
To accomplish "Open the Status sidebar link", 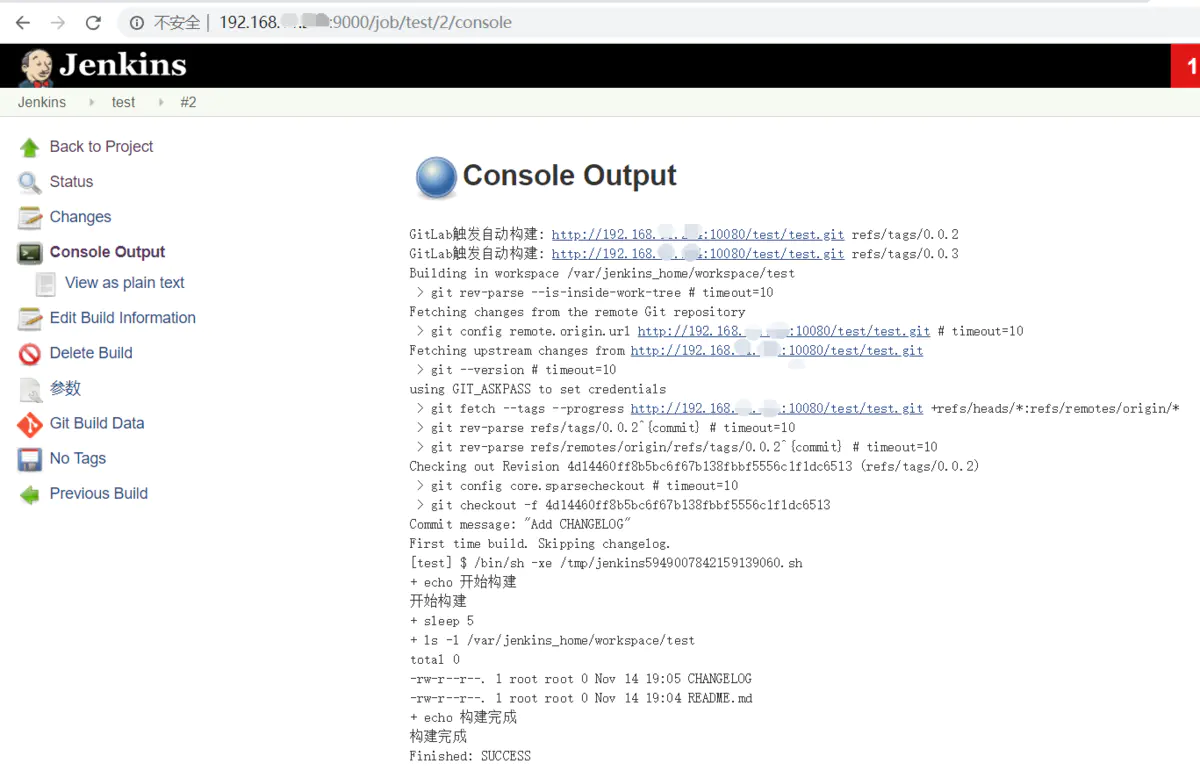I will (x=71, y=181).
